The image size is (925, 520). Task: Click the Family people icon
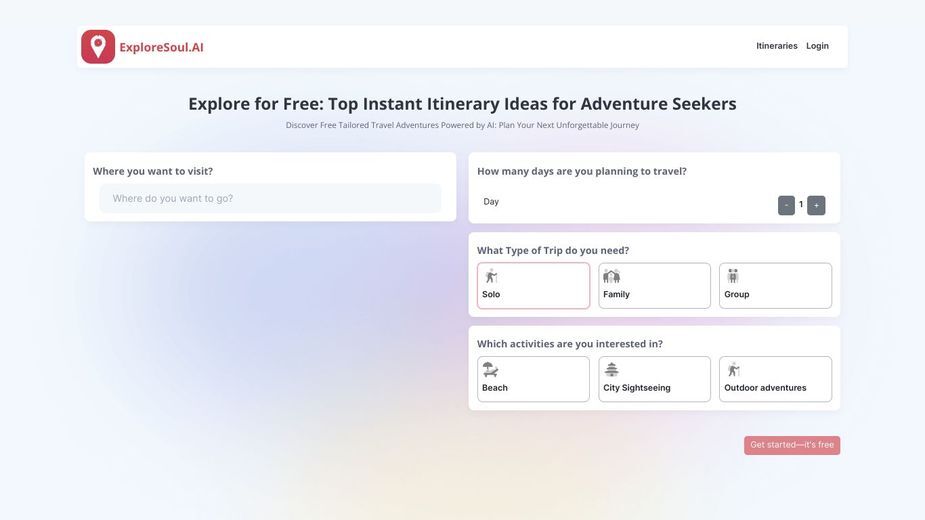(612, 276)
